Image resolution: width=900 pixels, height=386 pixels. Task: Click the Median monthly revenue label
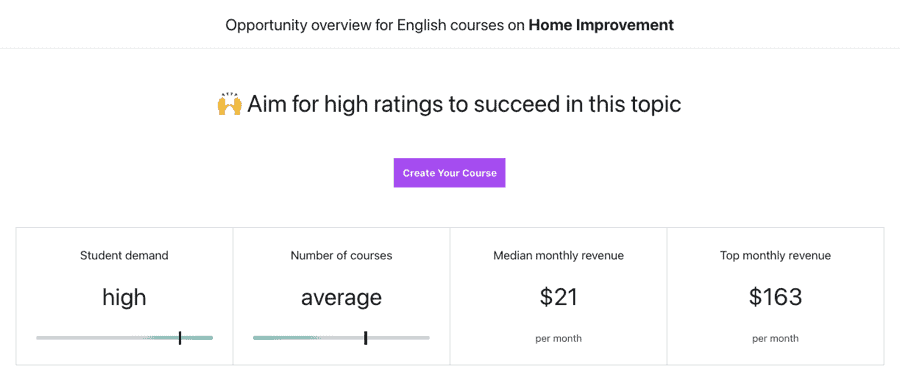coord(558,256)
